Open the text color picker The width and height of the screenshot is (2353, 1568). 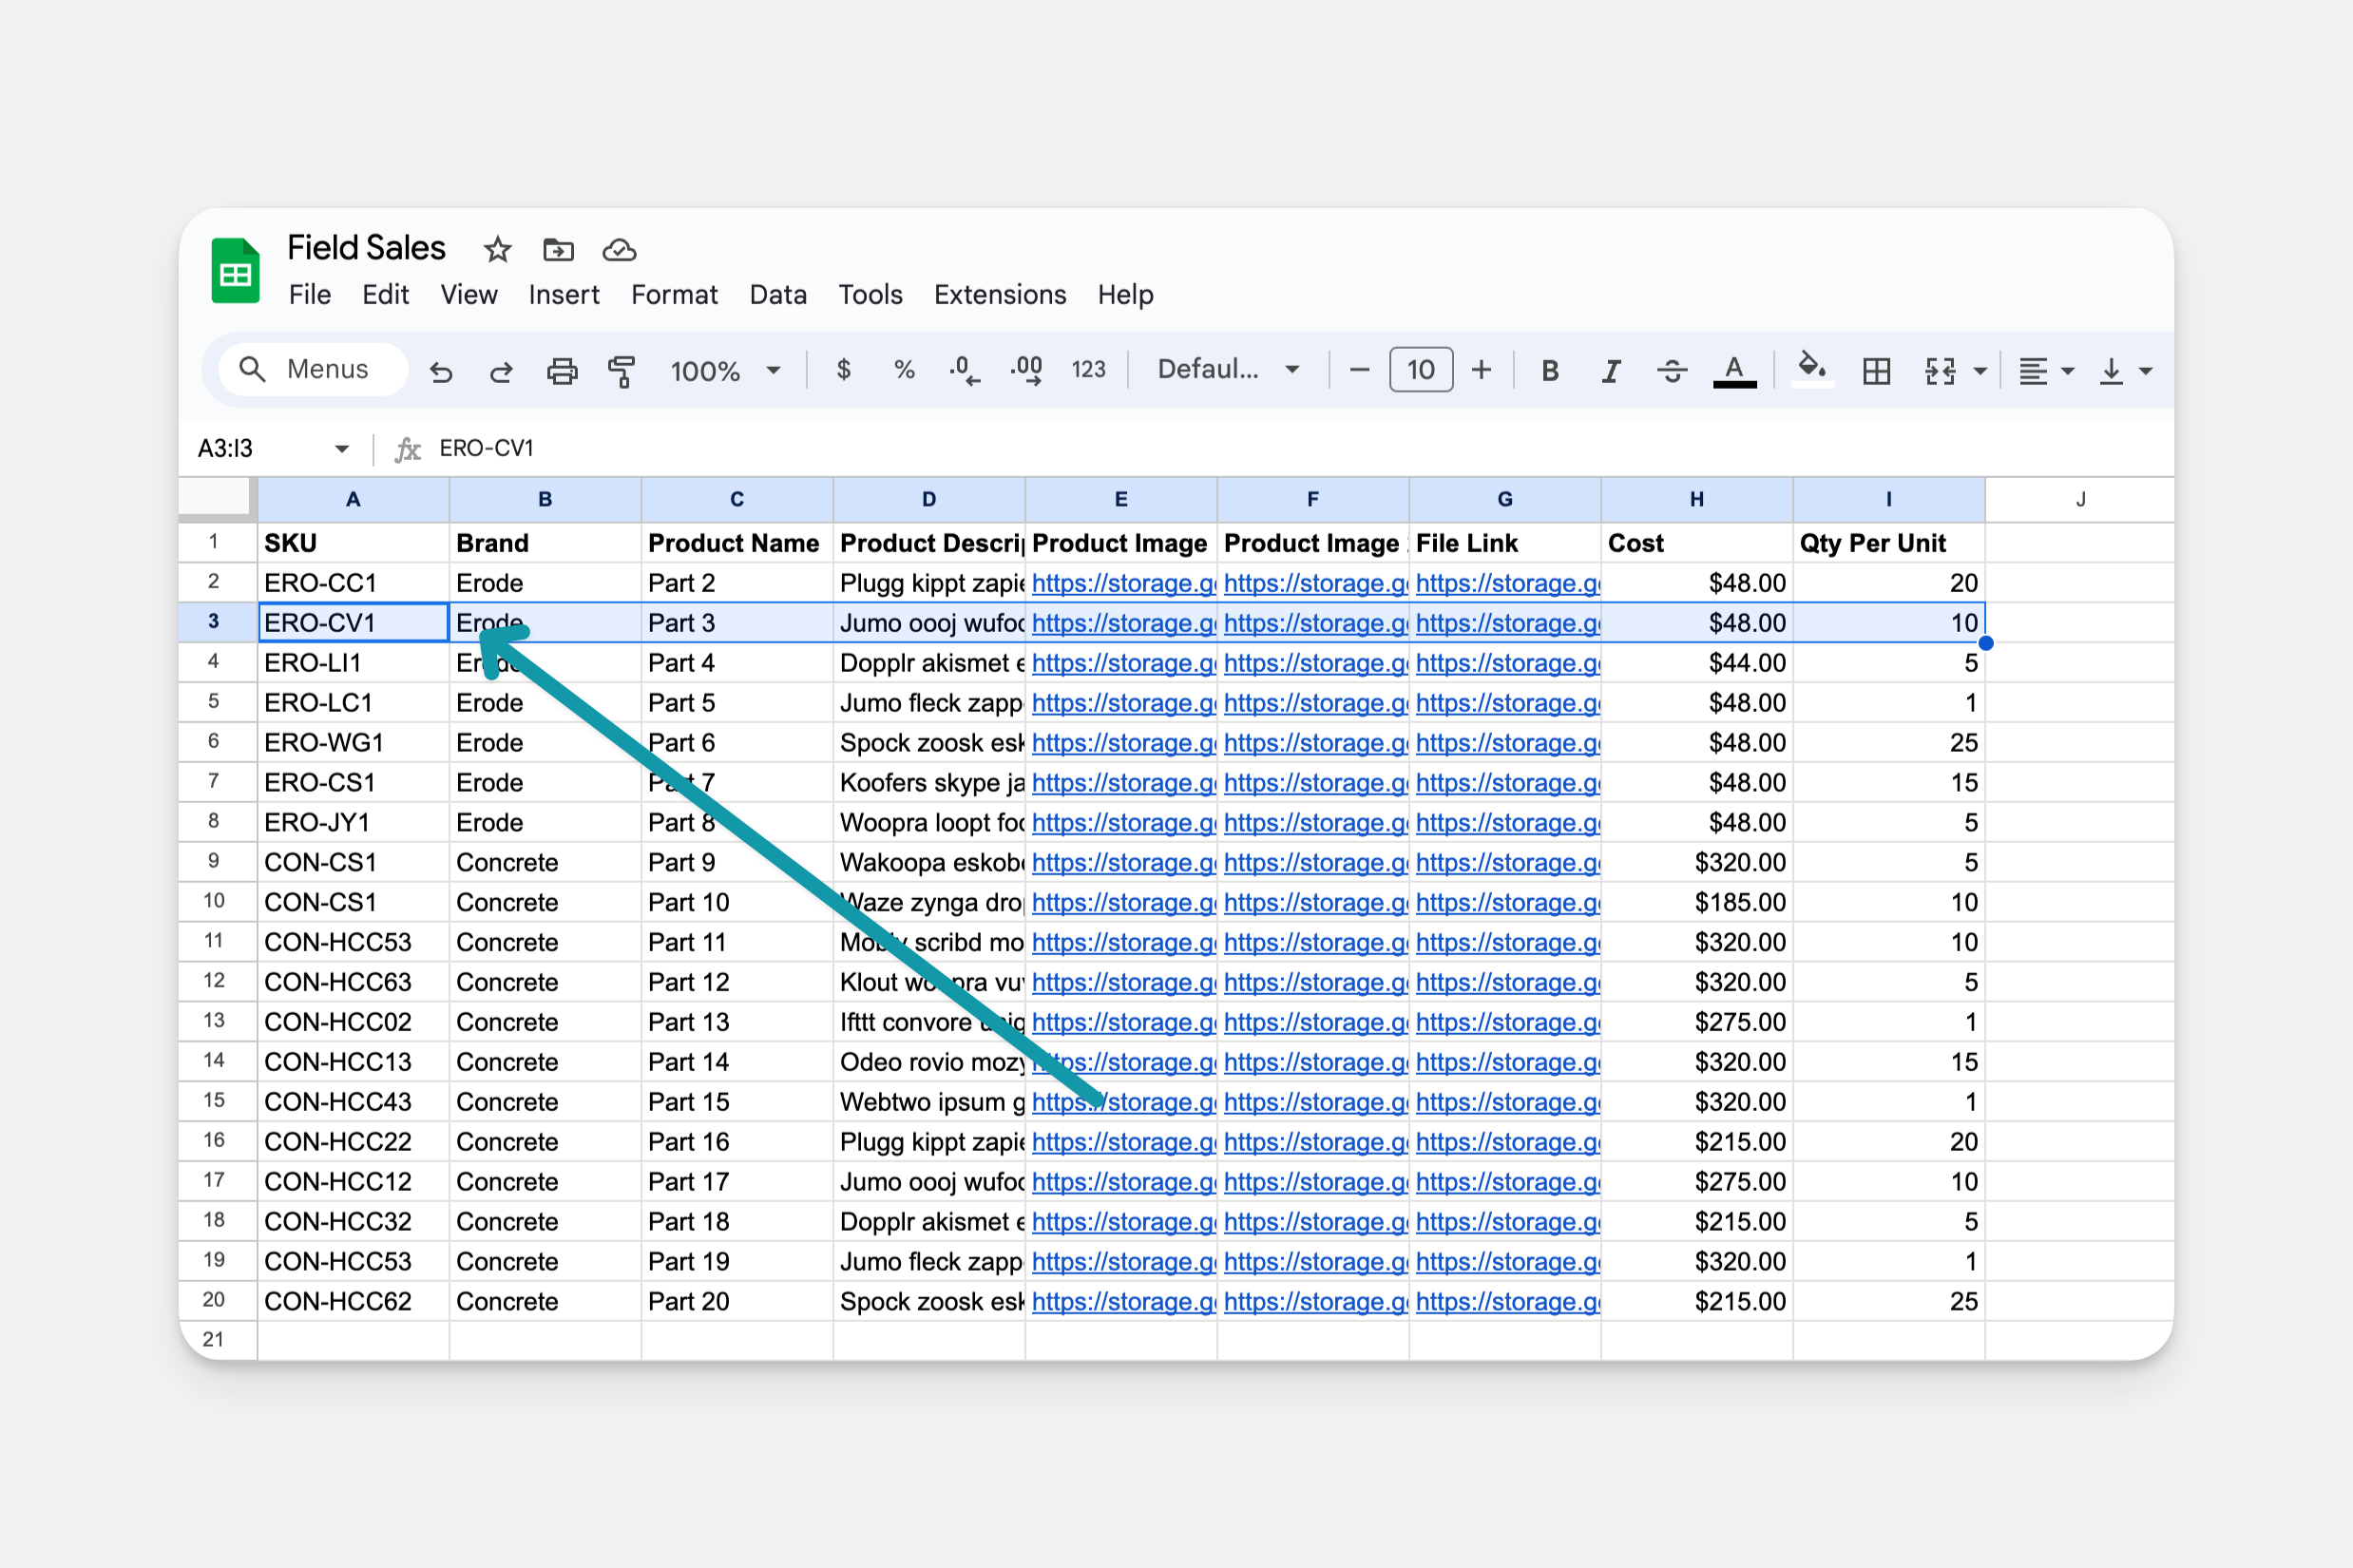pyautogui.click(x=1735, y=371)
